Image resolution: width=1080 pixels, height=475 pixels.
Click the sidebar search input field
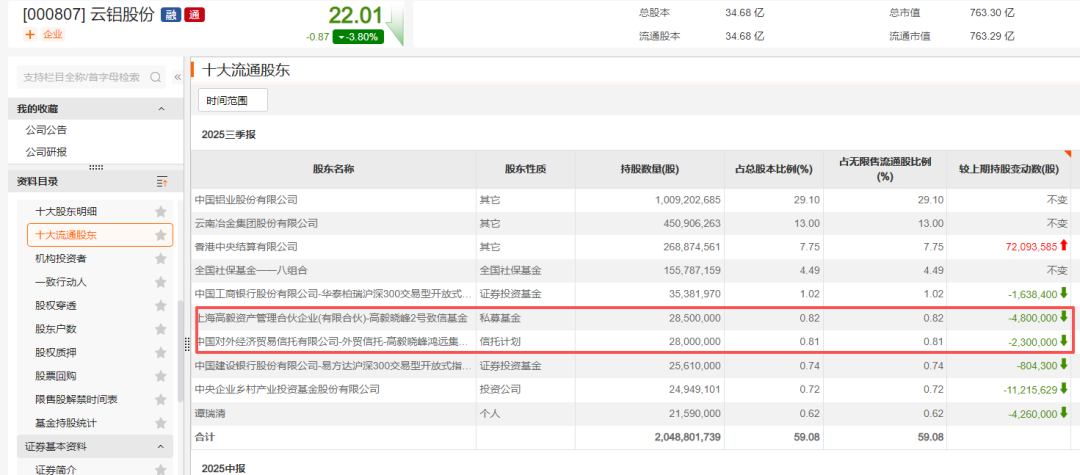tap(80, 77)
